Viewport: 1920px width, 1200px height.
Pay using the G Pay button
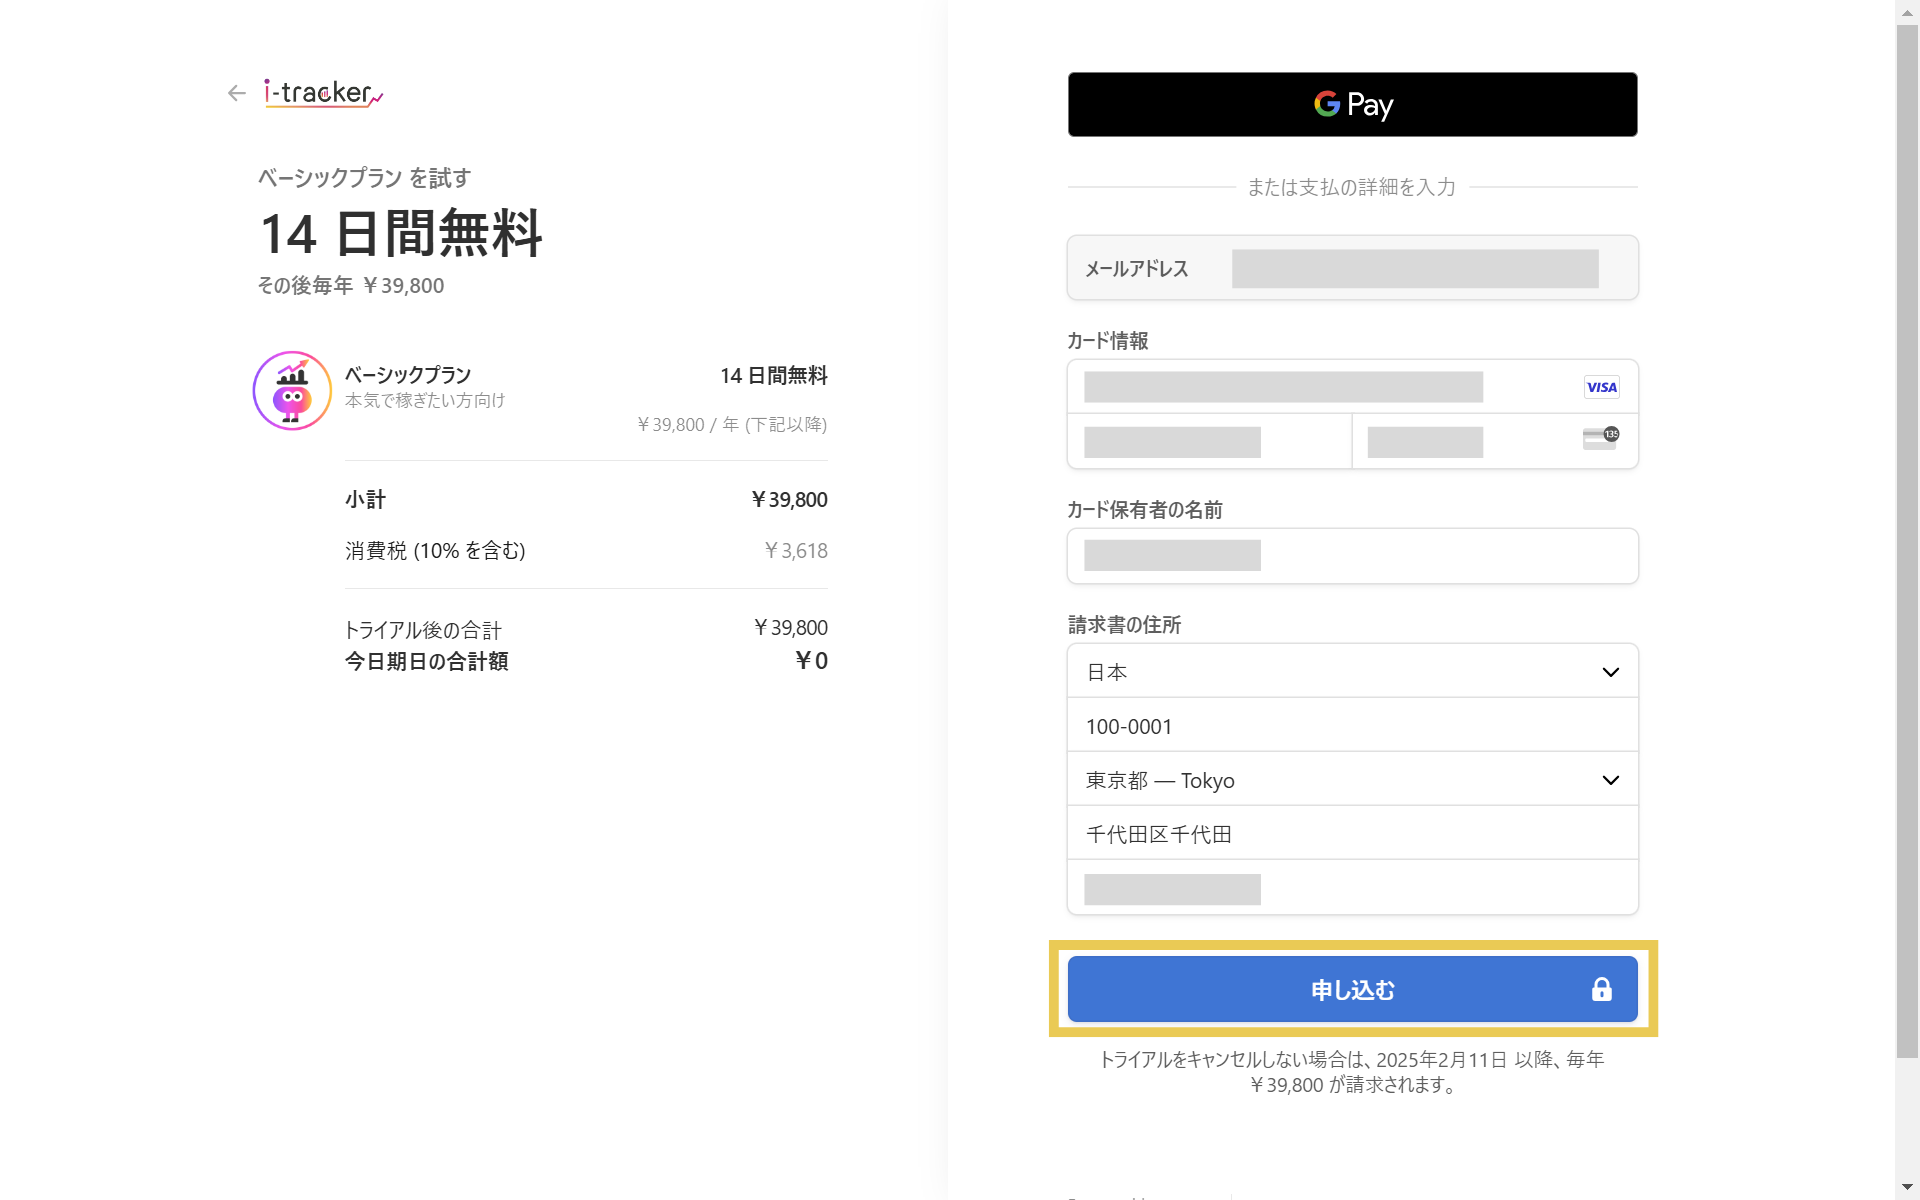[x=1352, y=104]
